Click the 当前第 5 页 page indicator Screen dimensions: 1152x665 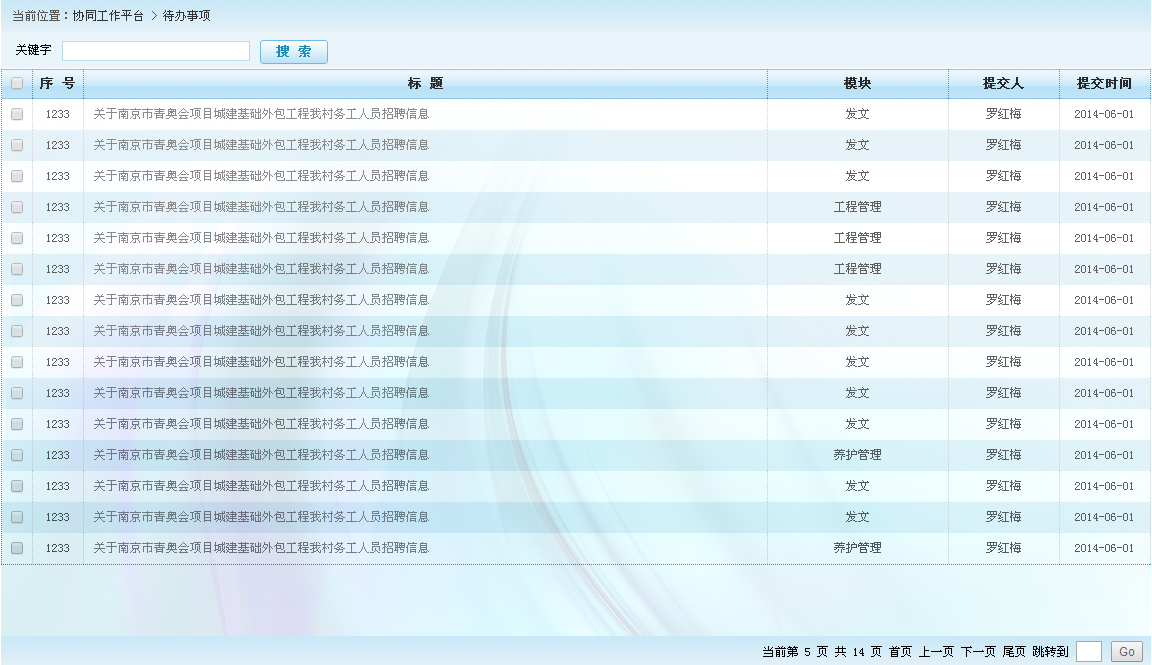pos(795,652)
